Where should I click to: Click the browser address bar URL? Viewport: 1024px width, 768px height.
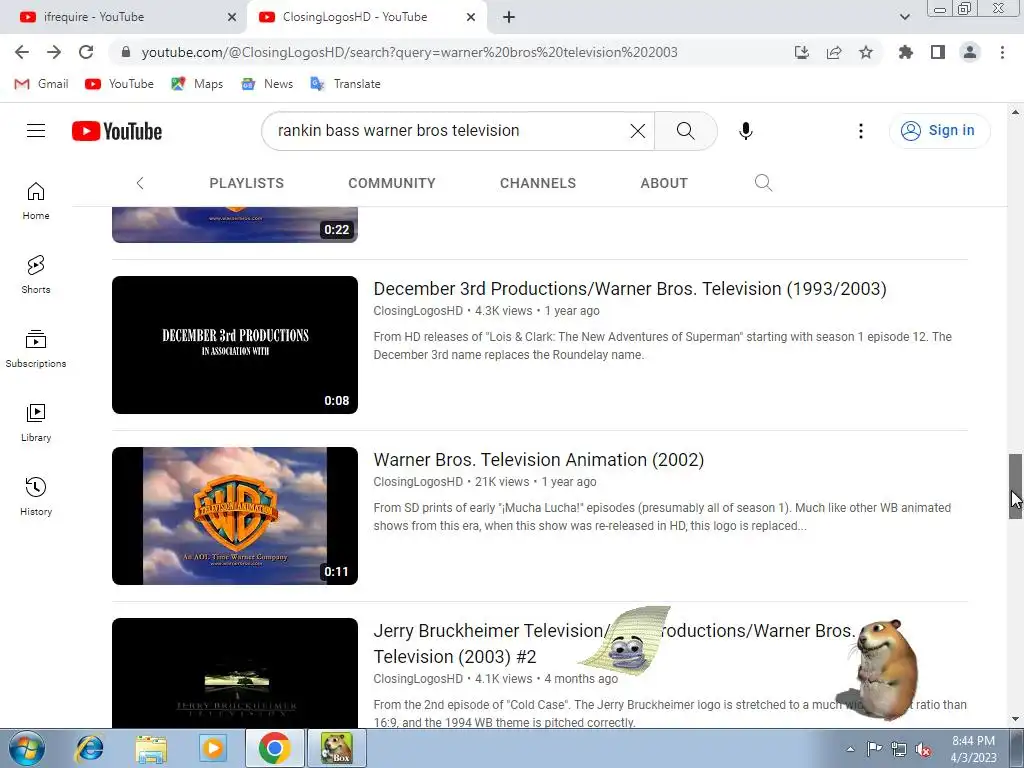409,52
